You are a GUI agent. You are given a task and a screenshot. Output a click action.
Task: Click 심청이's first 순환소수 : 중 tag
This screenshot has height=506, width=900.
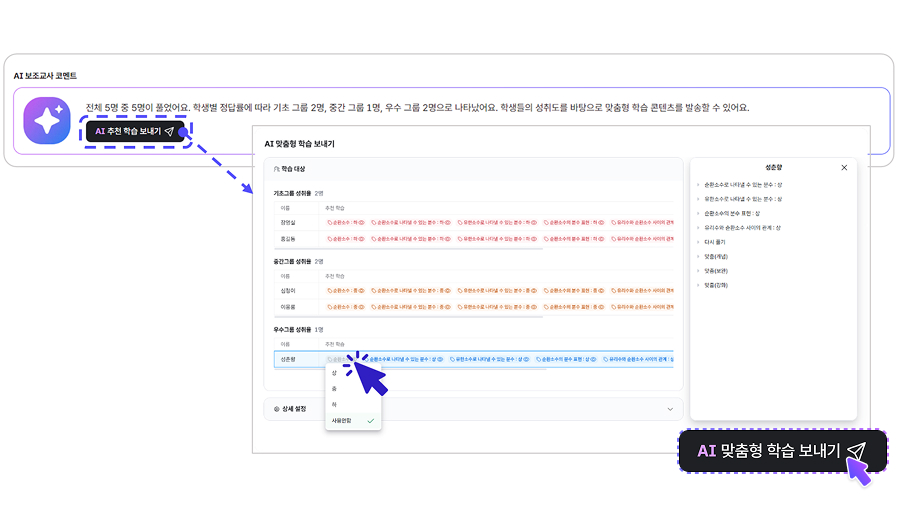[345, 291]
